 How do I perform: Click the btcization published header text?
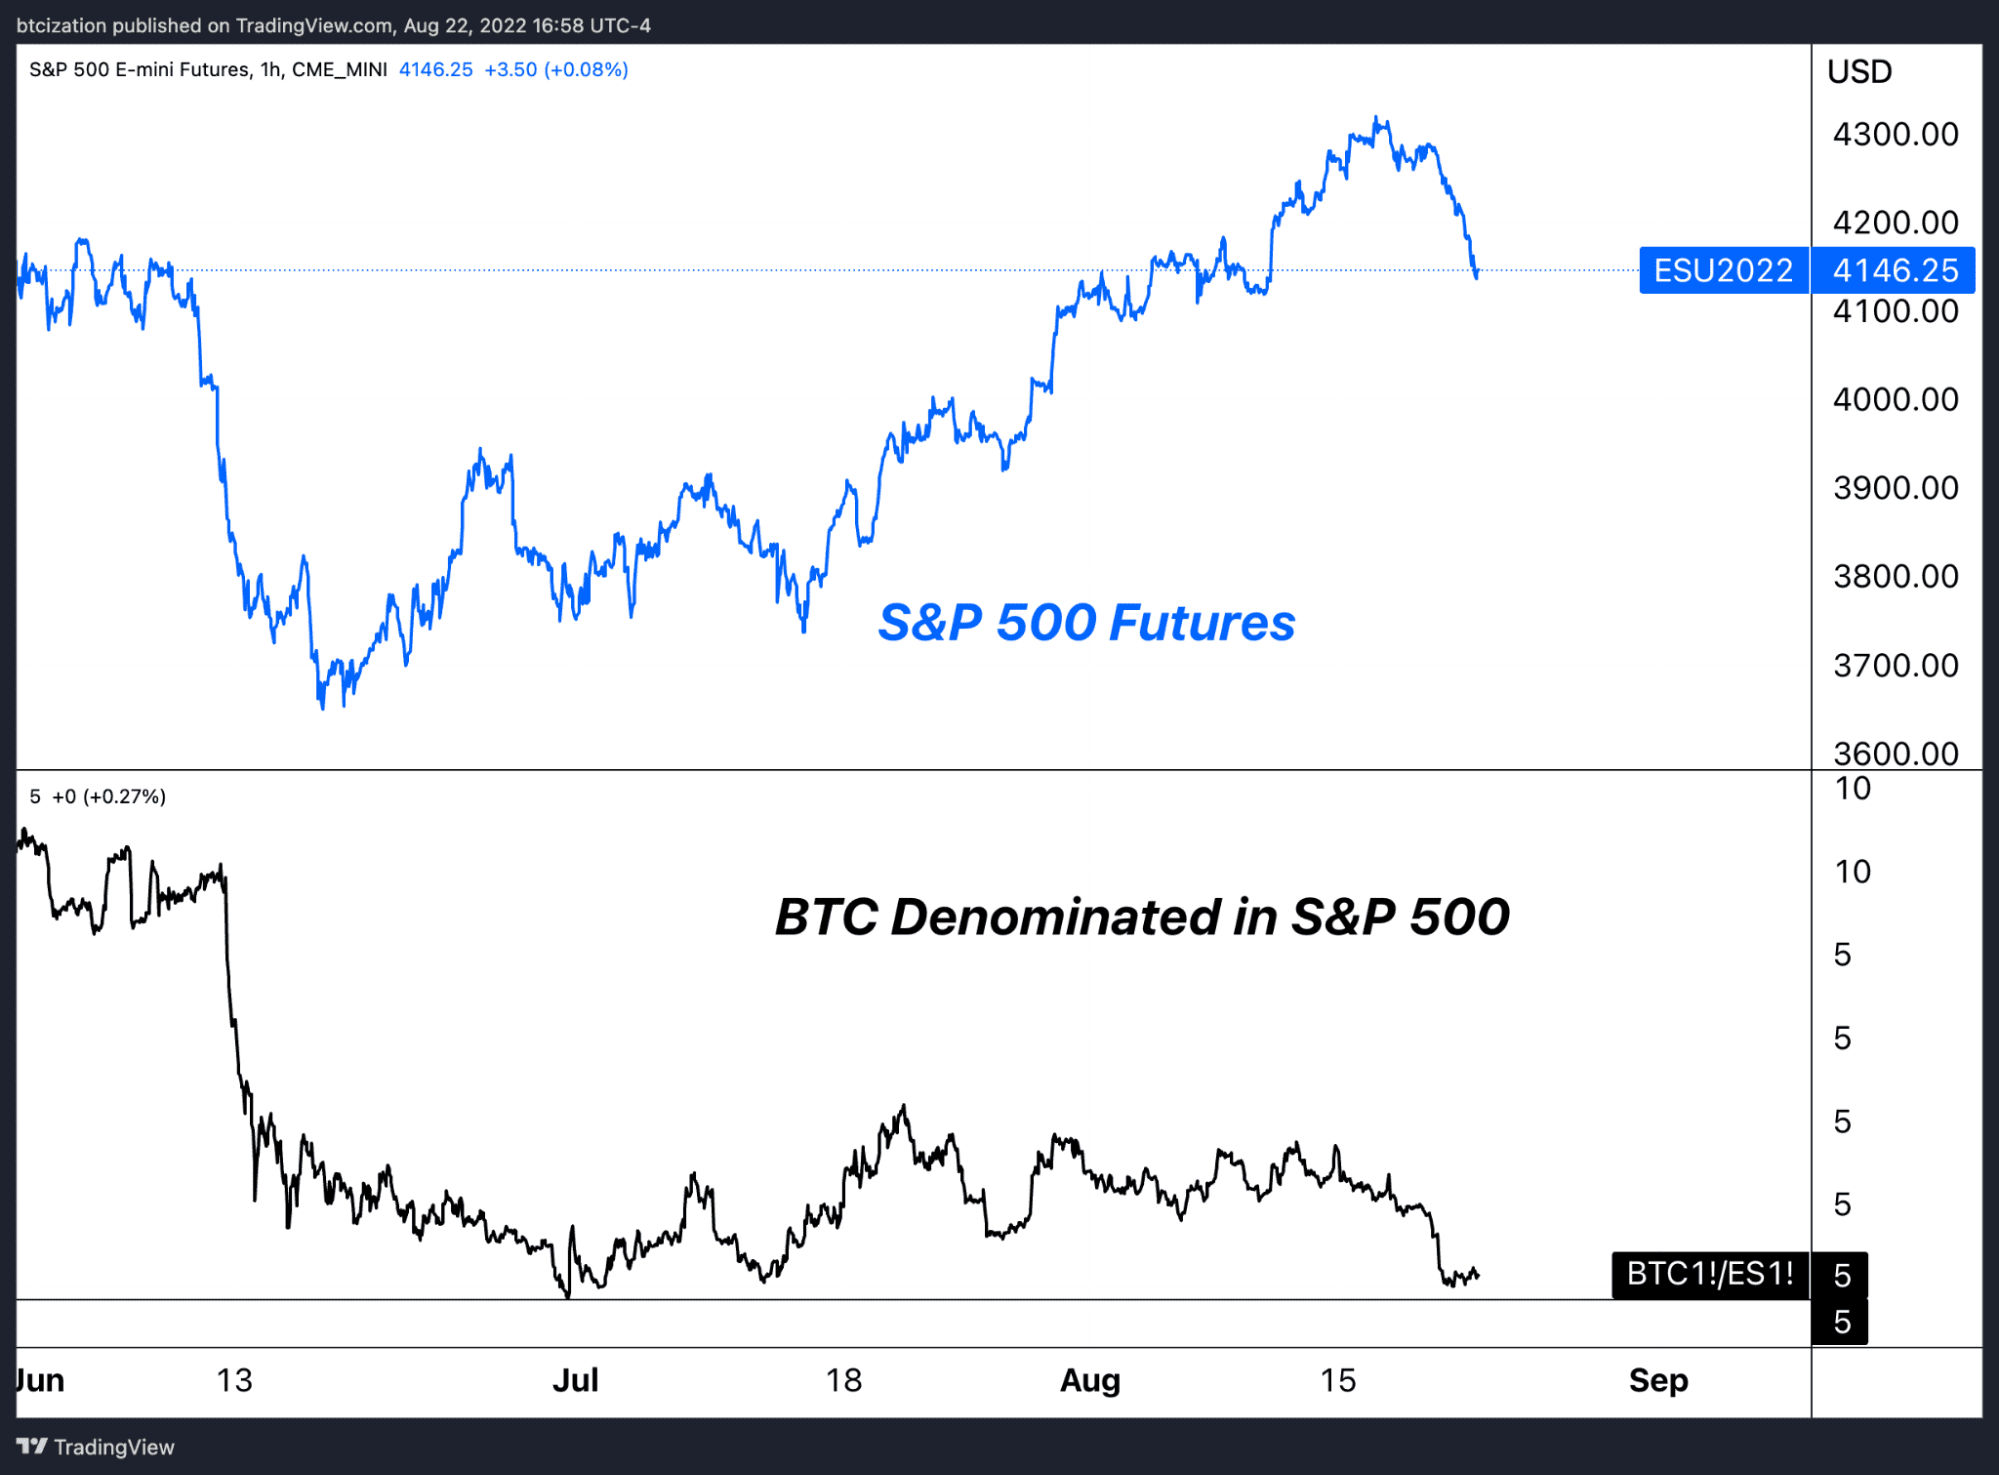click(x=334, y=25)
